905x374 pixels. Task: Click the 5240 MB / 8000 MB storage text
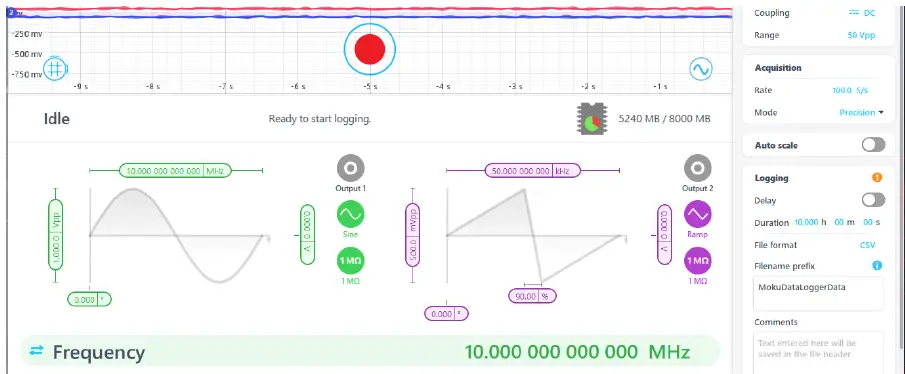click(x=664, y=119)
